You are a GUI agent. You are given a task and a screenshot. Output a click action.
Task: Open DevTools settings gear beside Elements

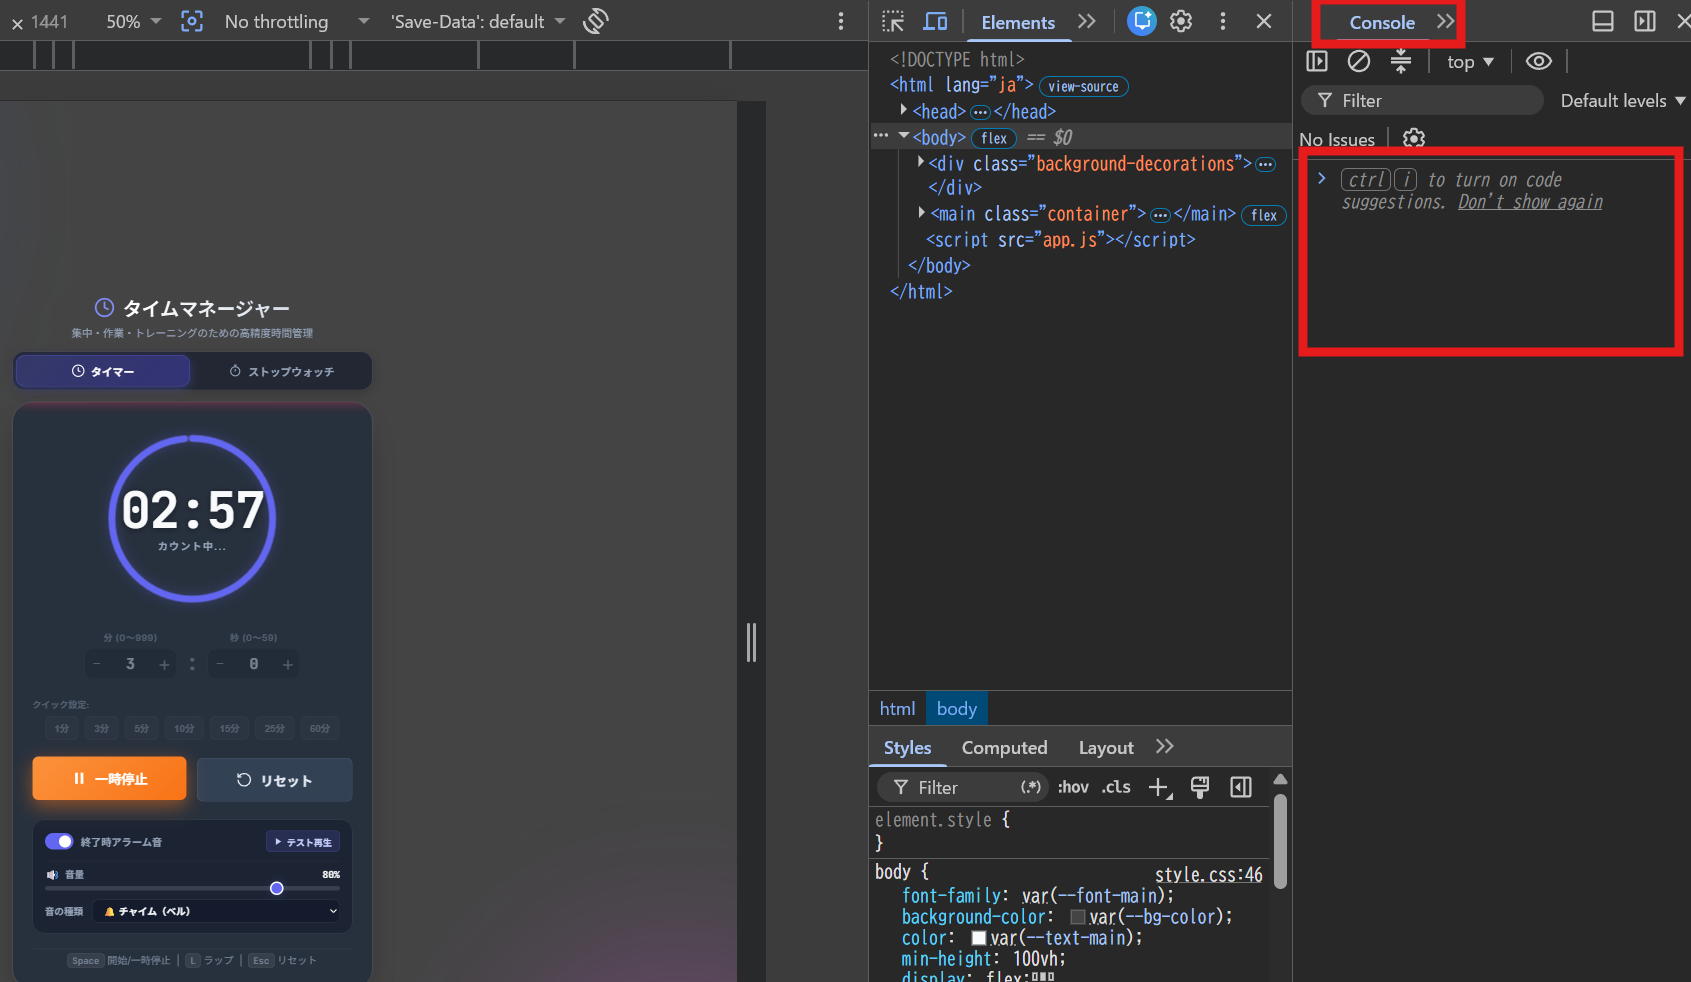tap(1181, 21)
